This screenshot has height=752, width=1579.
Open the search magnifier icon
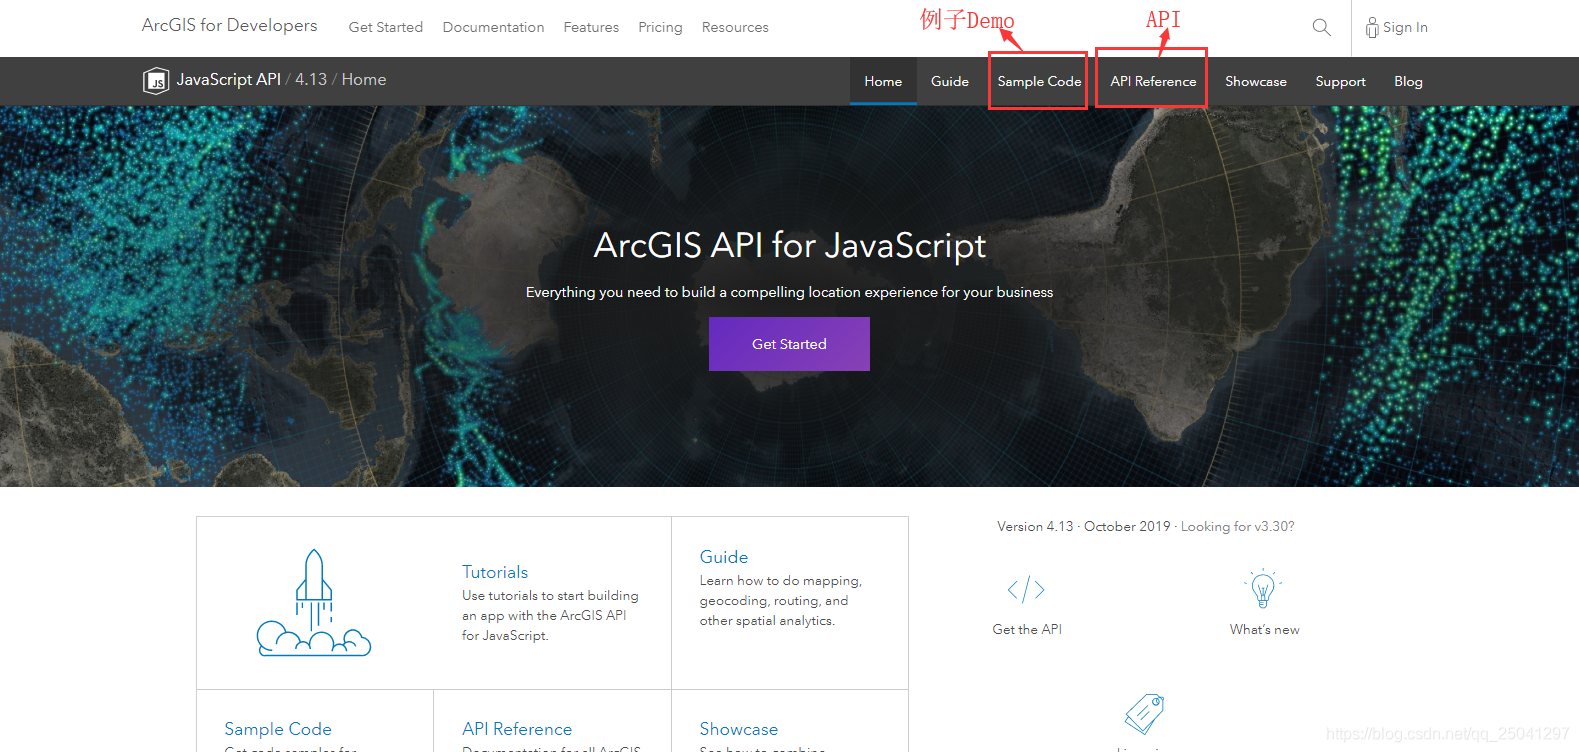pos(1321,27)
